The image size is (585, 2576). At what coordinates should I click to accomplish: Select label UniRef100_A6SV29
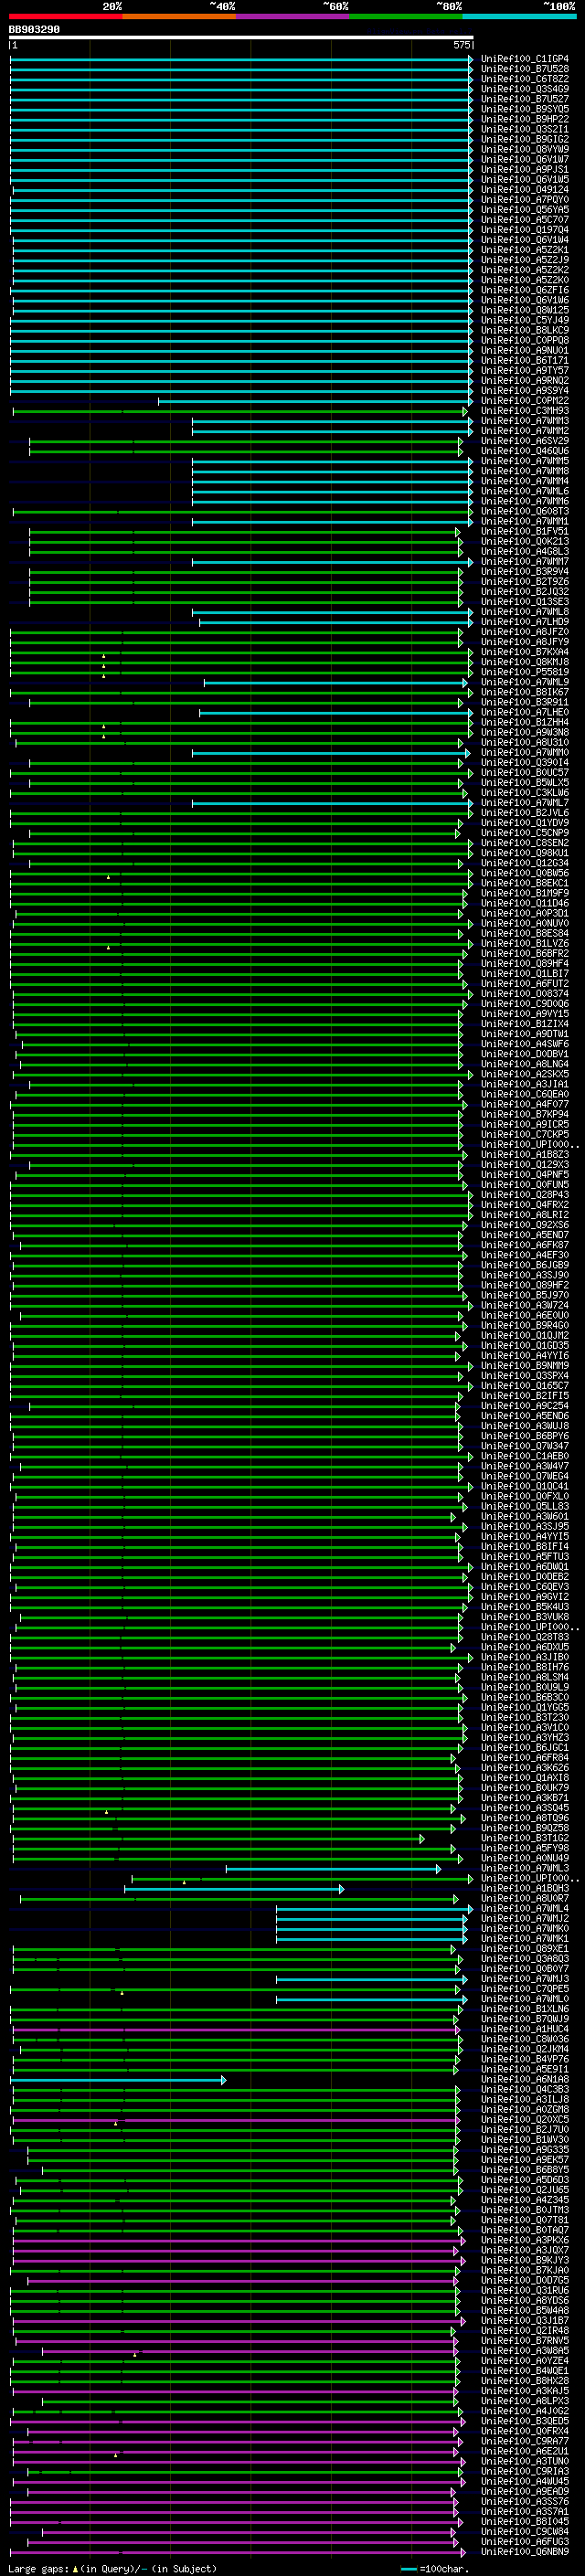coord(524,441)
